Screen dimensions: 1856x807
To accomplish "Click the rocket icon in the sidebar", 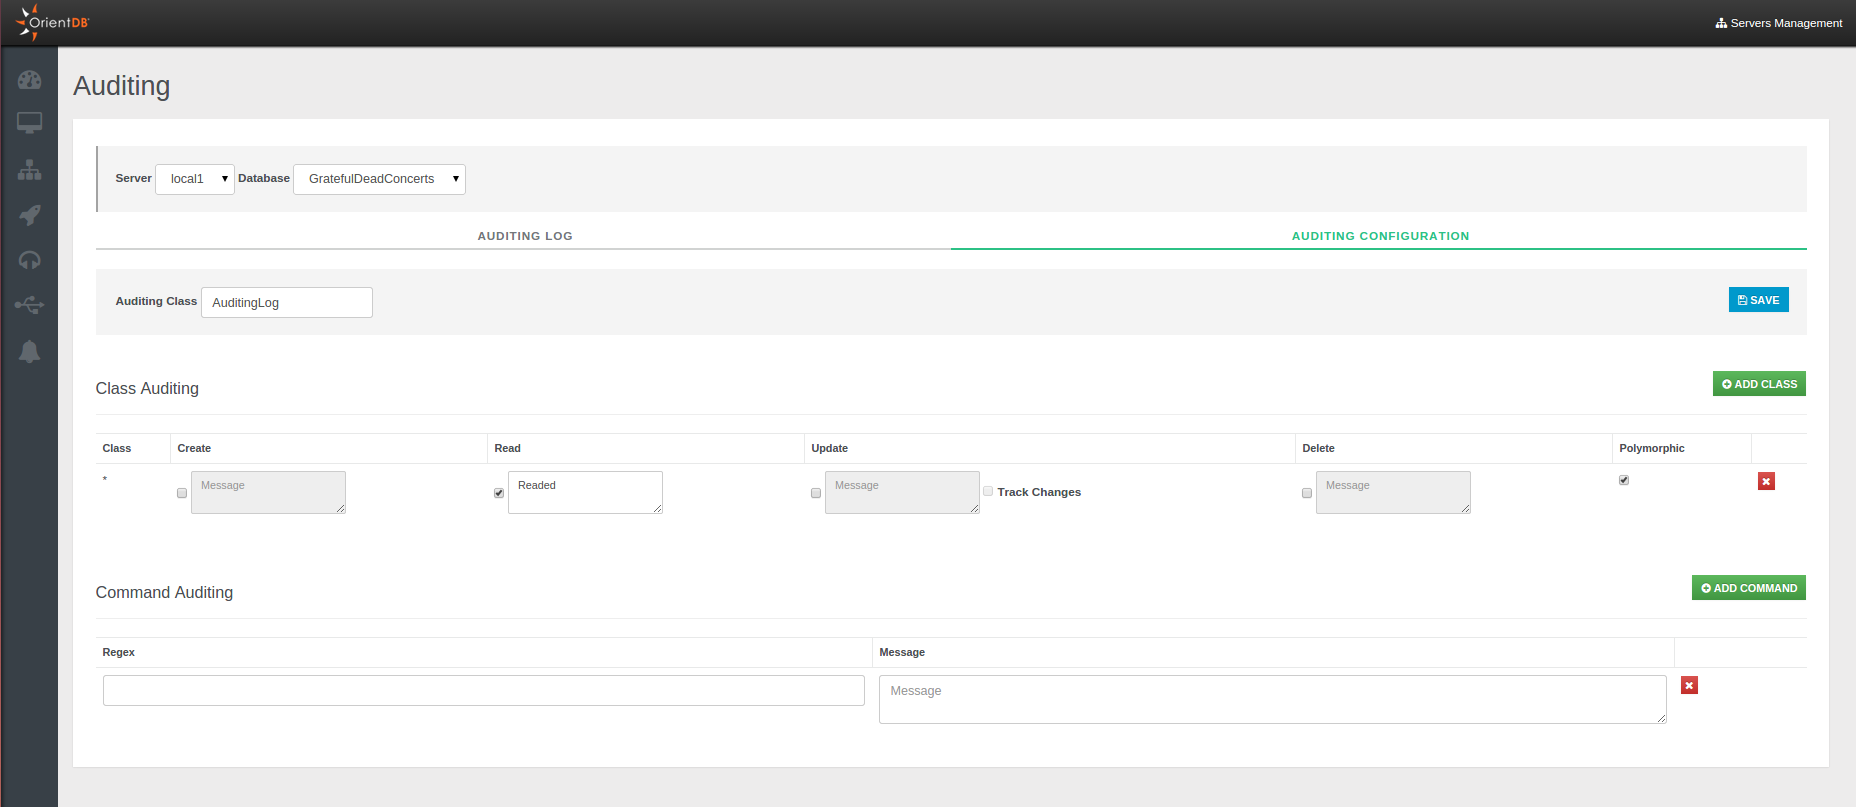I will click(x=29, y=215).
